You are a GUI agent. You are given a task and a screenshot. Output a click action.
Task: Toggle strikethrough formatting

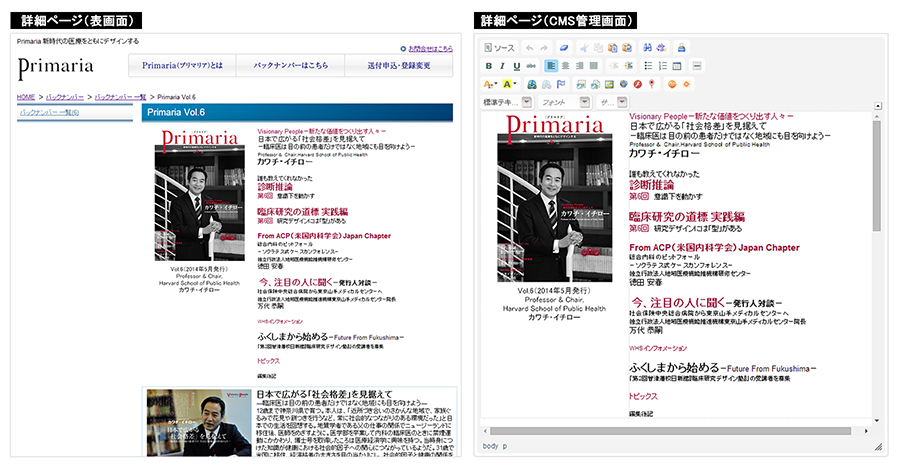[x=531, y=66]
